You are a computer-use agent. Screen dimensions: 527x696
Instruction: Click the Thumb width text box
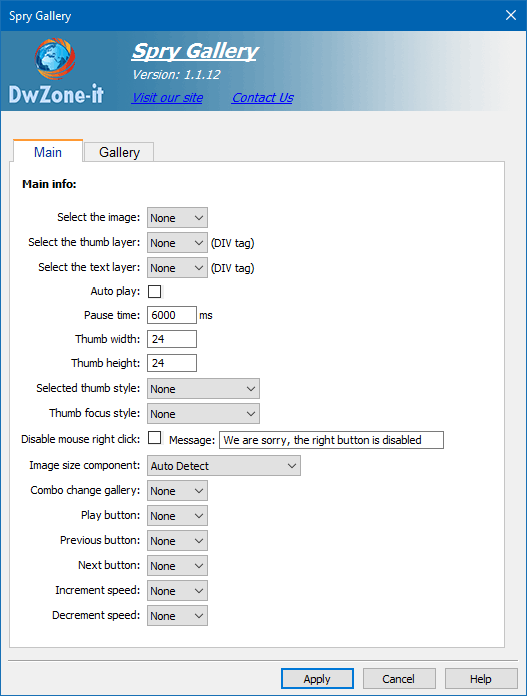tap(172, 339)
